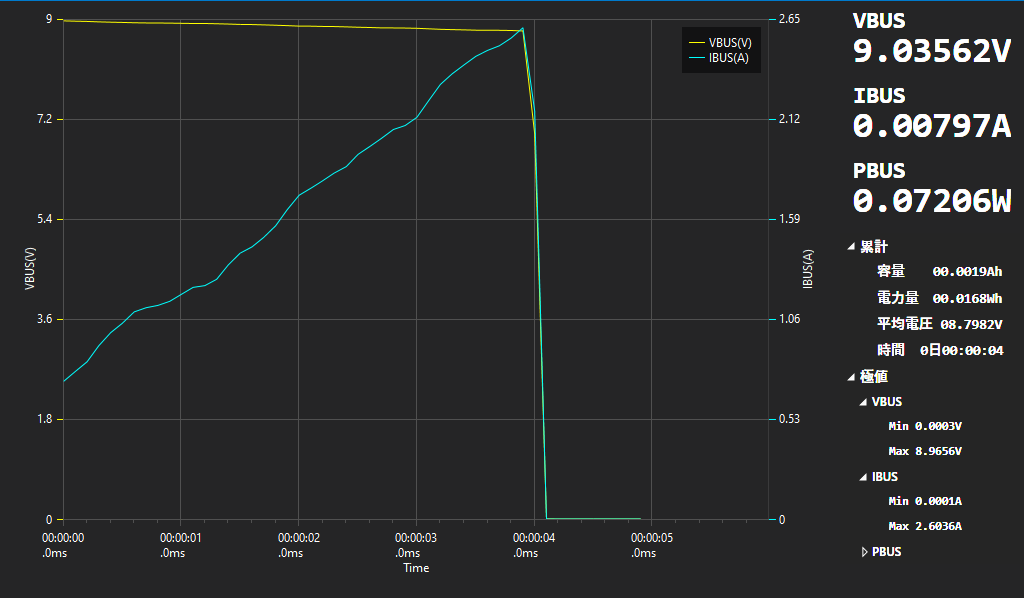Viewport: 1024px width, 598px height.
Task: Click the IBUS(A) right axis title
Action: click(808, 269)
